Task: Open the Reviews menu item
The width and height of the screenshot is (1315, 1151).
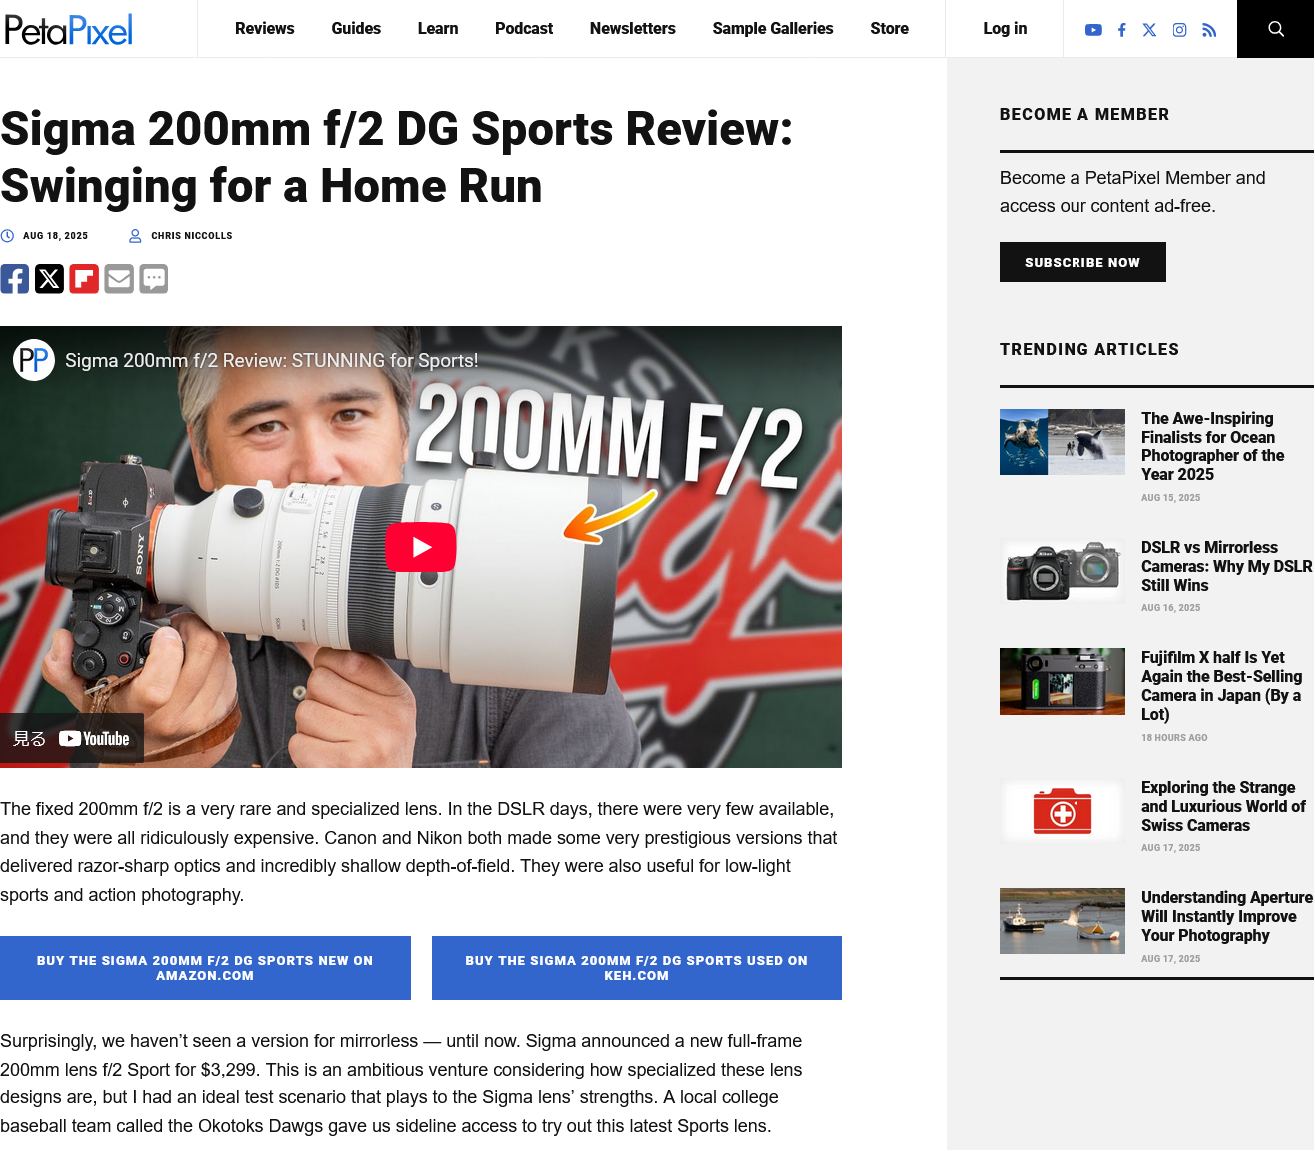Action: click(x=265, y=29)
